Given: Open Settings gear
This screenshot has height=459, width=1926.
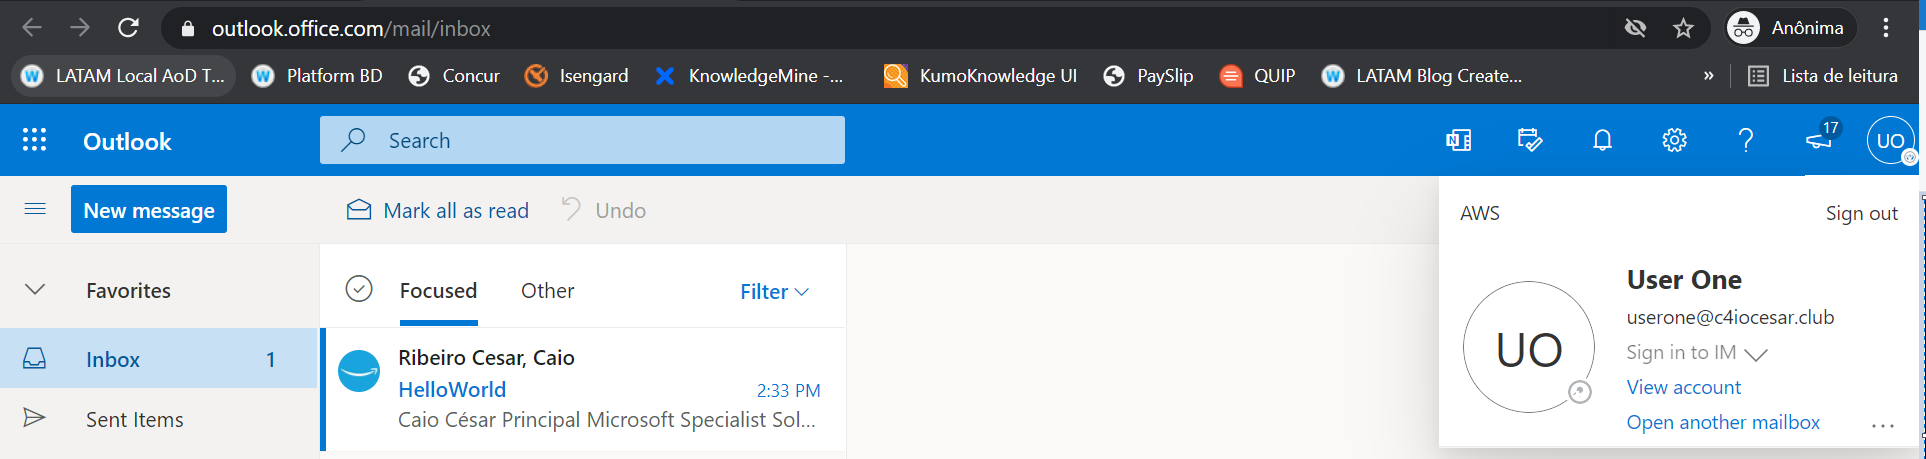Looking at the screenshot, I should (x=1674, y=140).
